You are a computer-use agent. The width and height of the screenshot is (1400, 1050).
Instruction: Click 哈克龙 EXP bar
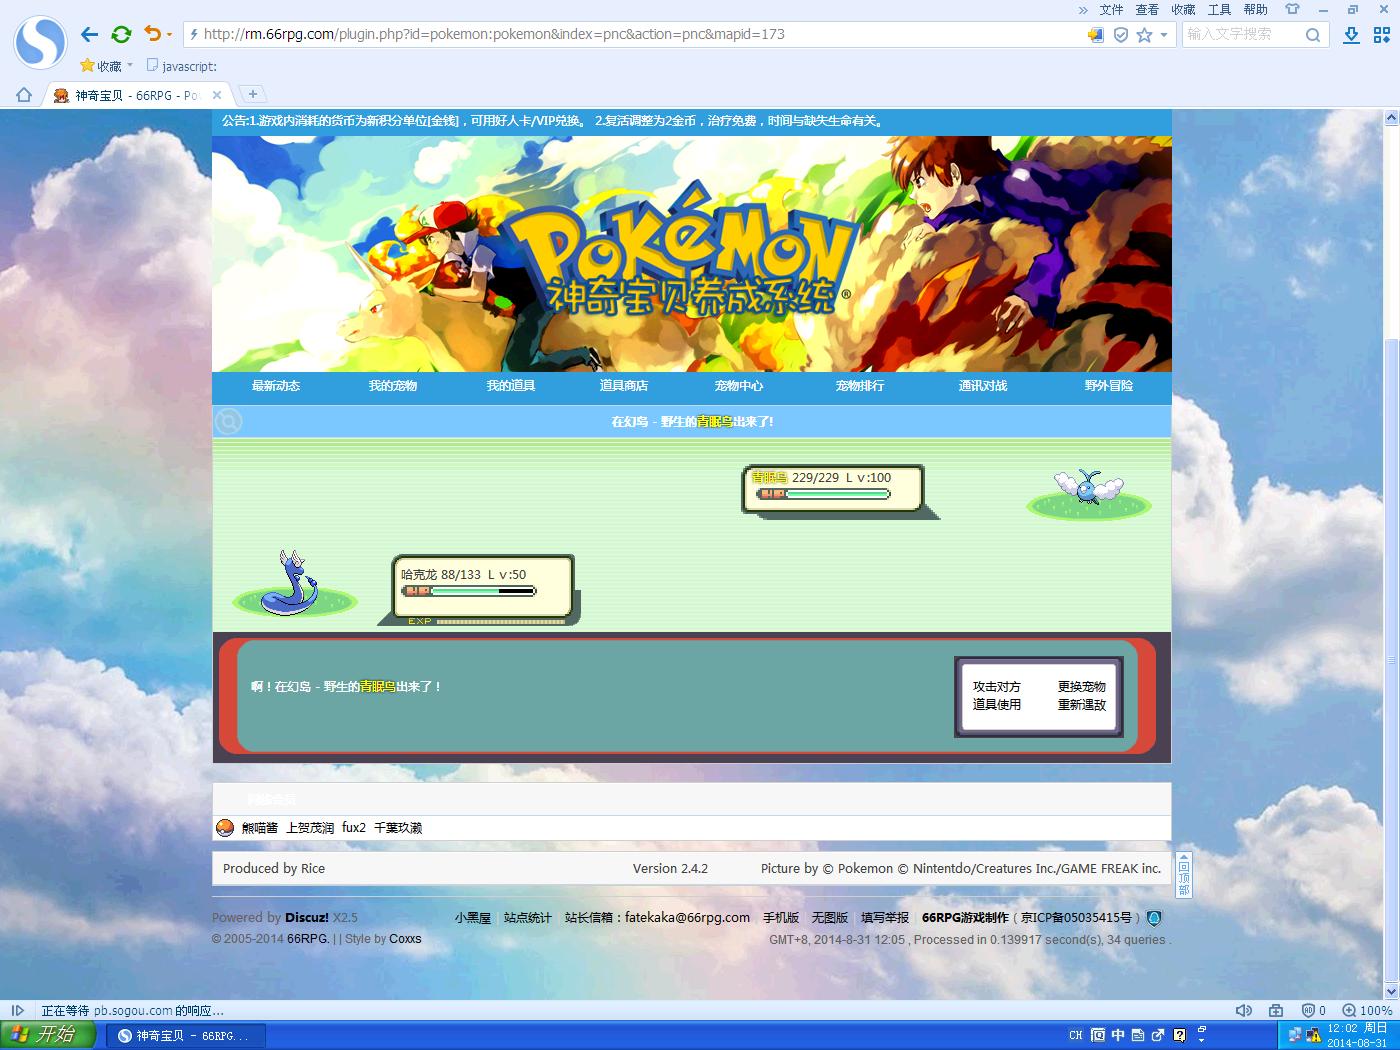pyautogui.click(x=487, y=621)
